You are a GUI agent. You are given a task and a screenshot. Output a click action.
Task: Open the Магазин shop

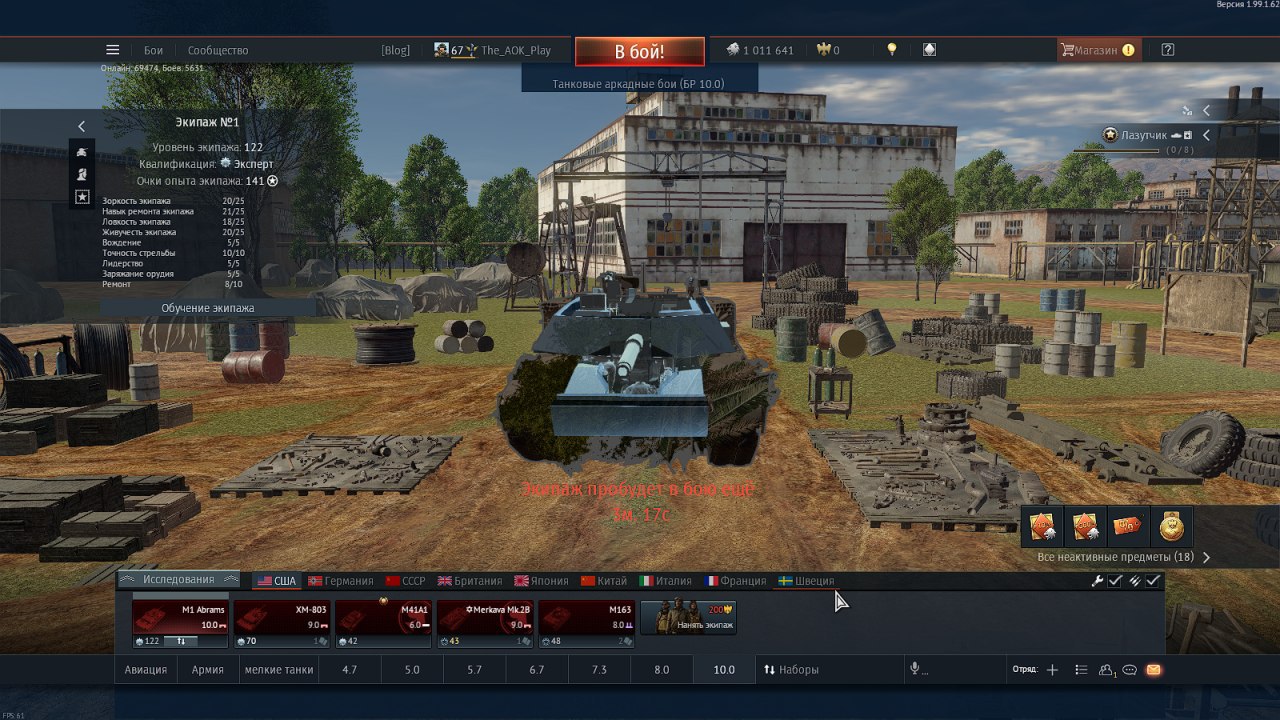(x=1098, y=50)
